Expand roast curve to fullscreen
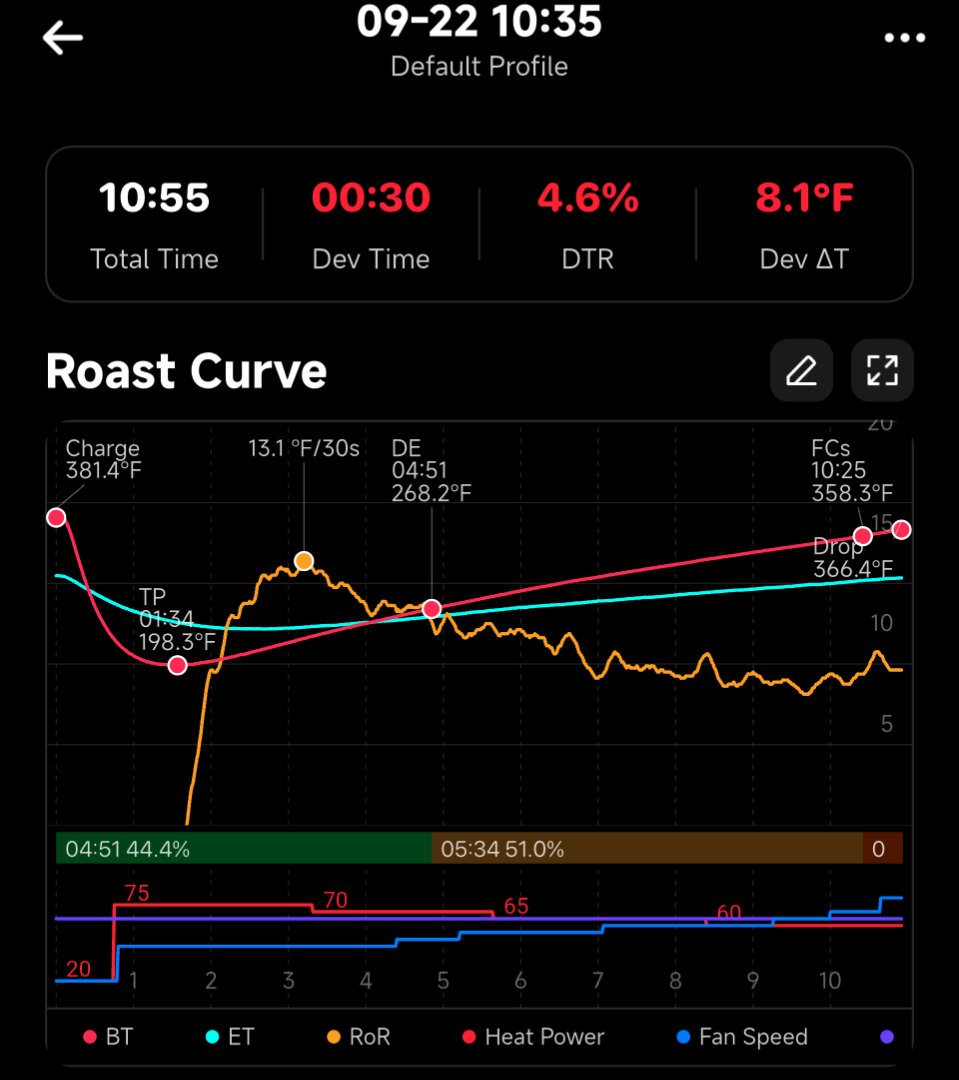Viewport: 959px width, 1080px height. point(882,371)
